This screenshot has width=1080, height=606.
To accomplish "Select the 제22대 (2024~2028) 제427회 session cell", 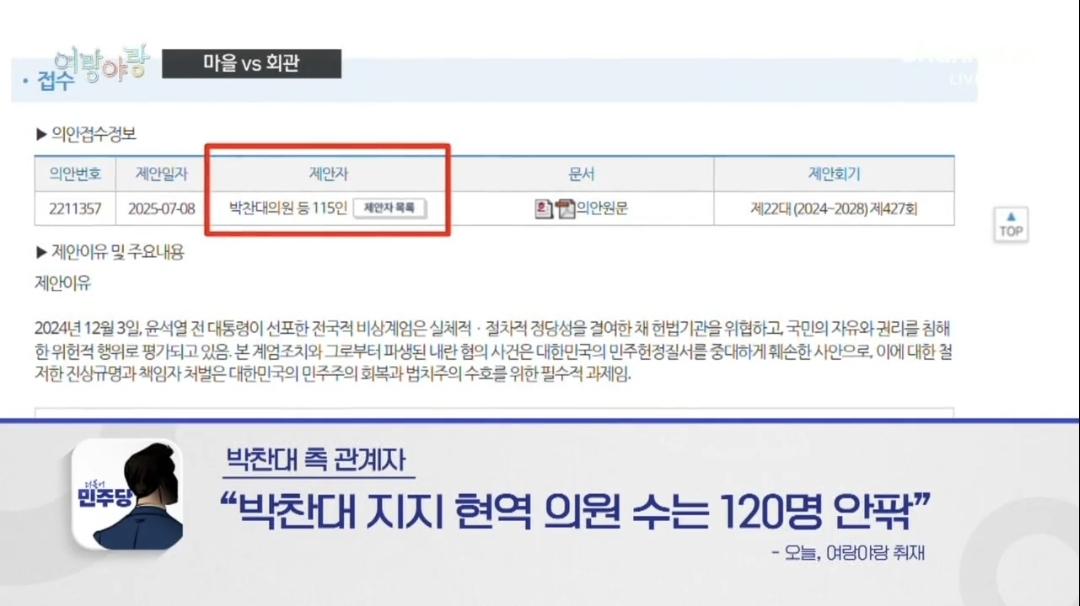I will [833, 209].
